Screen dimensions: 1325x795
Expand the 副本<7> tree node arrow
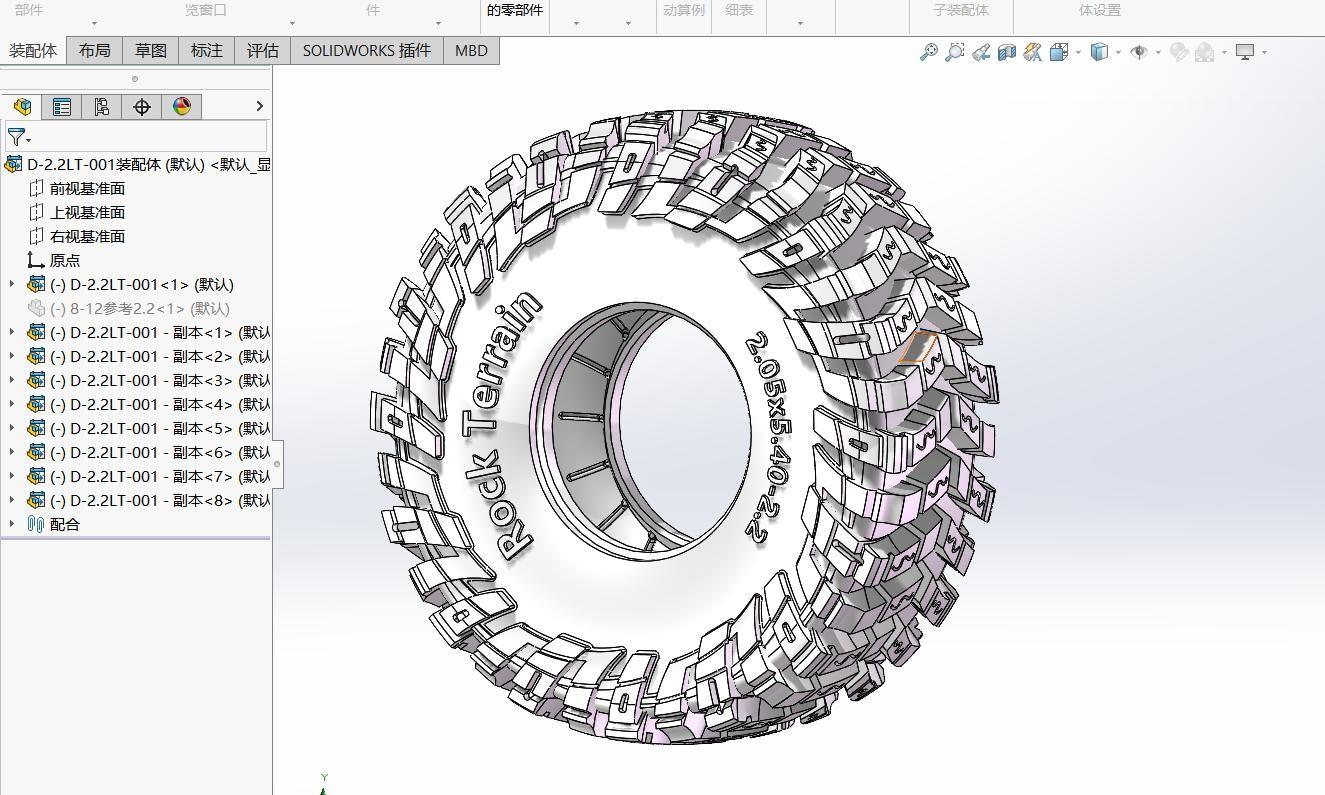(x=12, y=476)
